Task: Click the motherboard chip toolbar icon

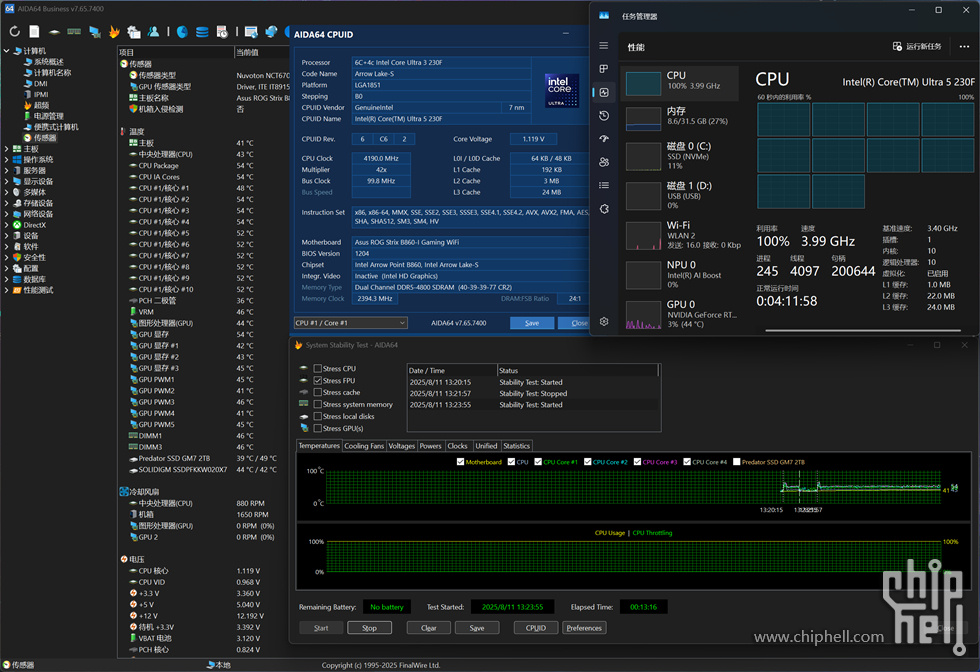Action: [54, 31]
